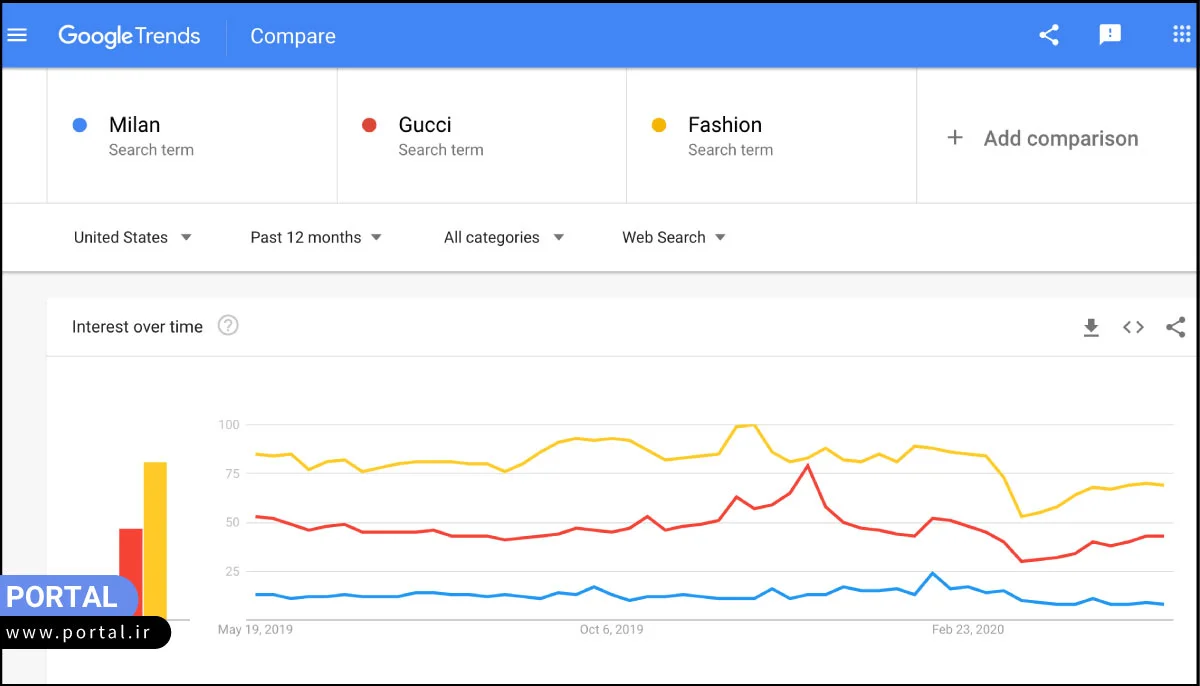Open the embed code for the chart
The height and width of the screenshot is (686, 1200).
pyautogui.click(x=1133, y=327)
